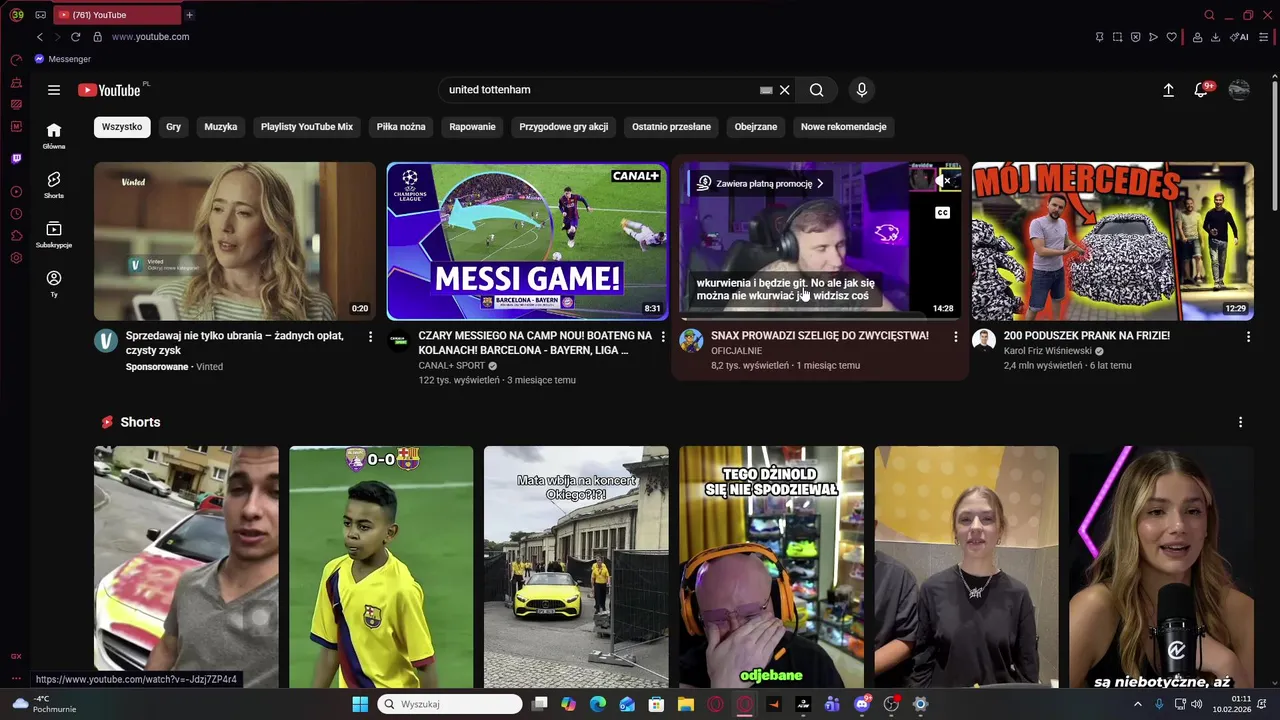
Task: Open Karol Friz Wiśniewski channel link
Action: [x=1048, y=351]
